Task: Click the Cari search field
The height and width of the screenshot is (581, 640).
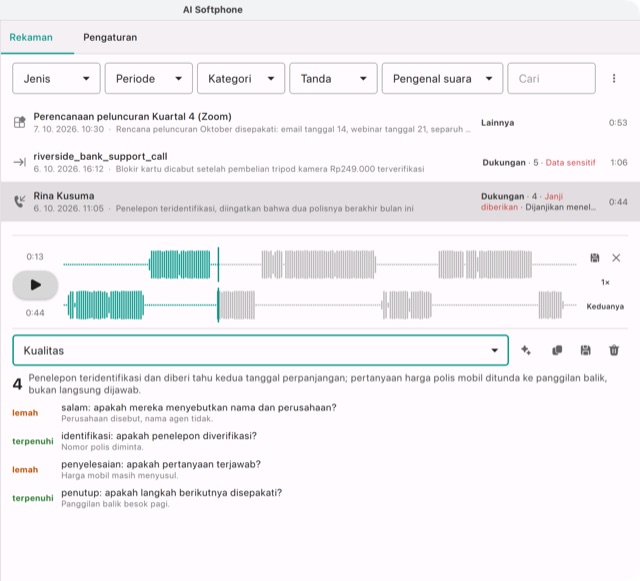Action: (551, 78)
